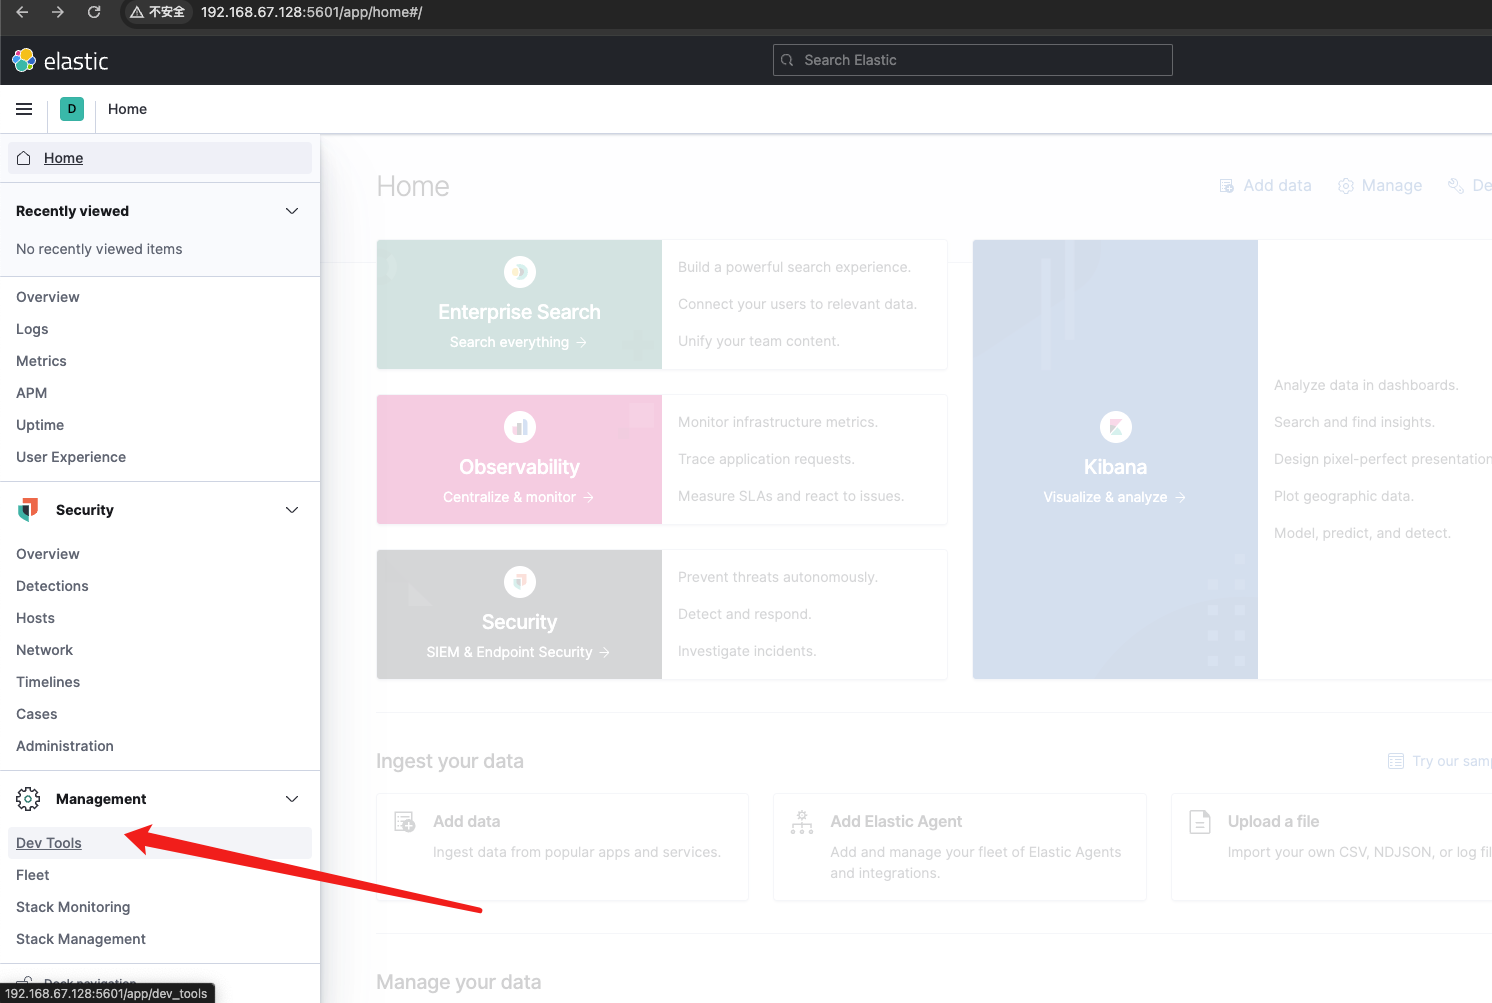The width and height of the screenshot is (1492, 1003).
Task: Click the Home breadcrumb in header
Action: pos(127,109)
